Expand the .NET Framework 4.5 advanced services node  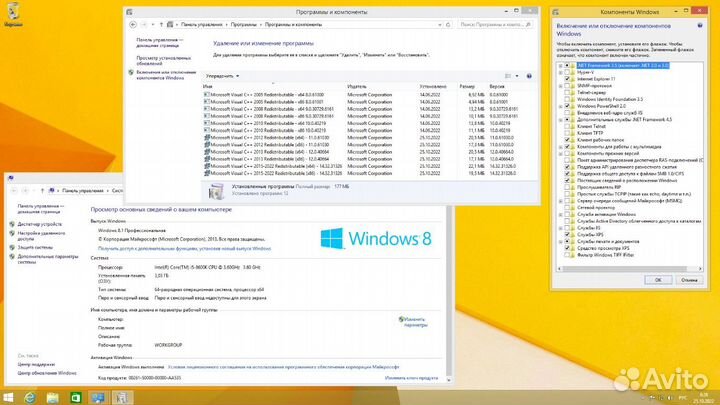coord(561,120)
